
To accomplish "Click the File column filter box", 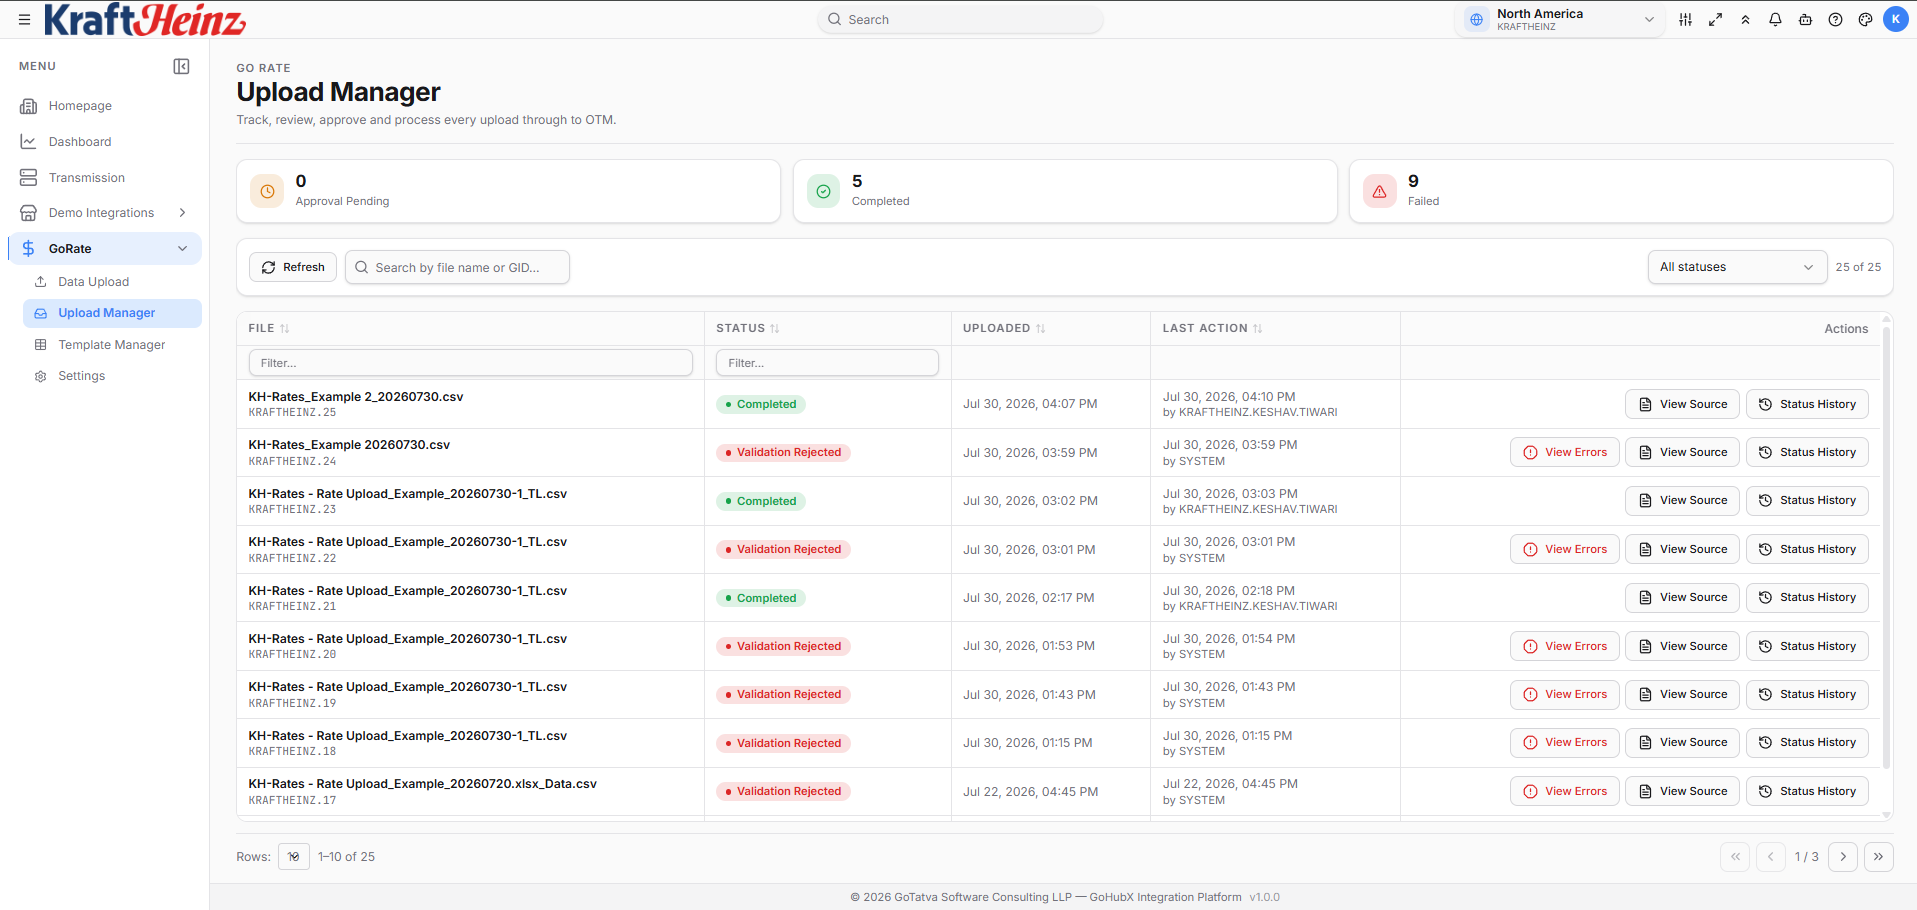I will 470,363.
